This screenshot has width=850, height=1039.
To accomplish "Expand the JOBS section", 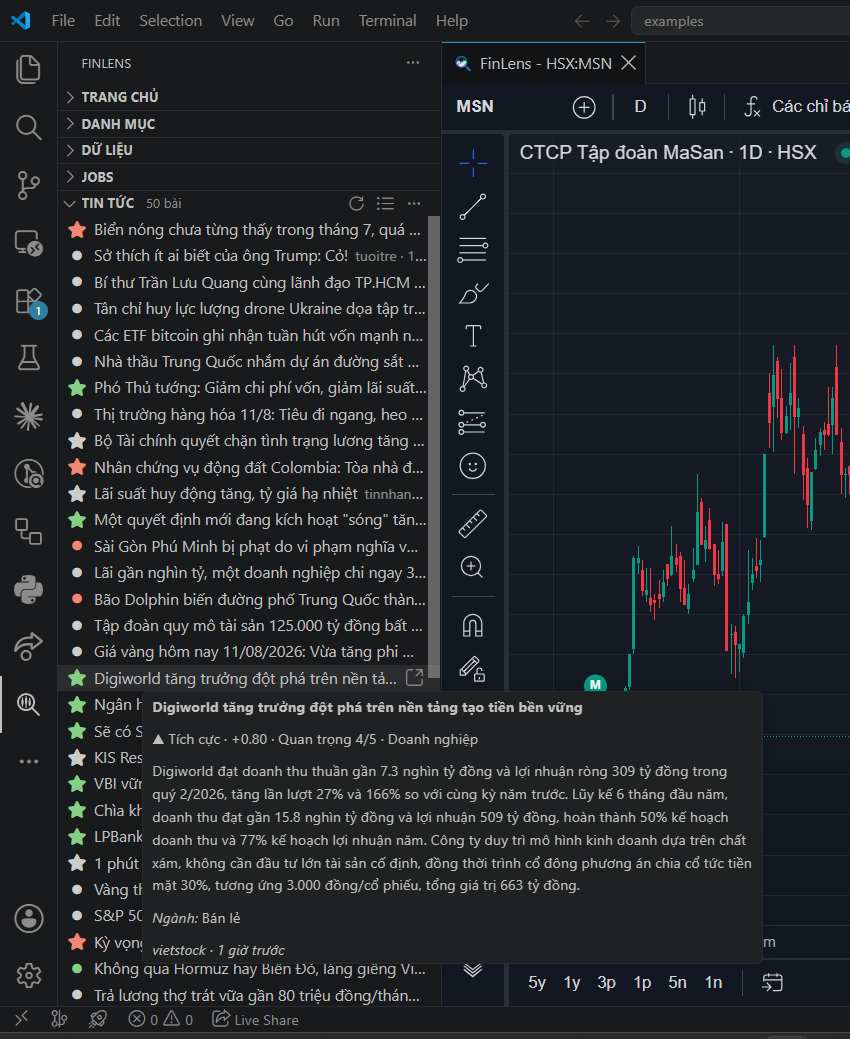I will click(249, 177).
